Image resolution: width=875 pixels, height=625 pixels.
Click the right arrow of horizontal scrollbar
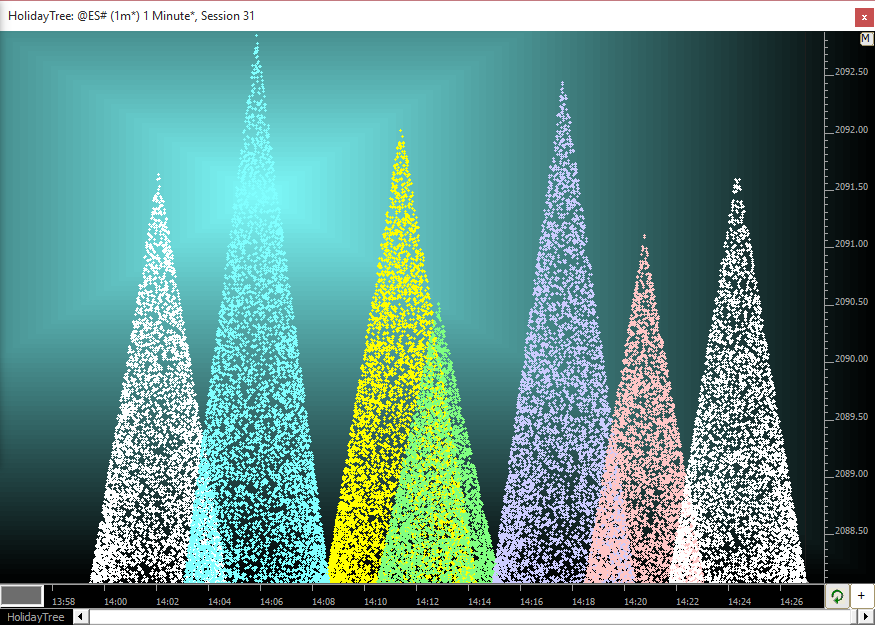(x=866, y=617)
